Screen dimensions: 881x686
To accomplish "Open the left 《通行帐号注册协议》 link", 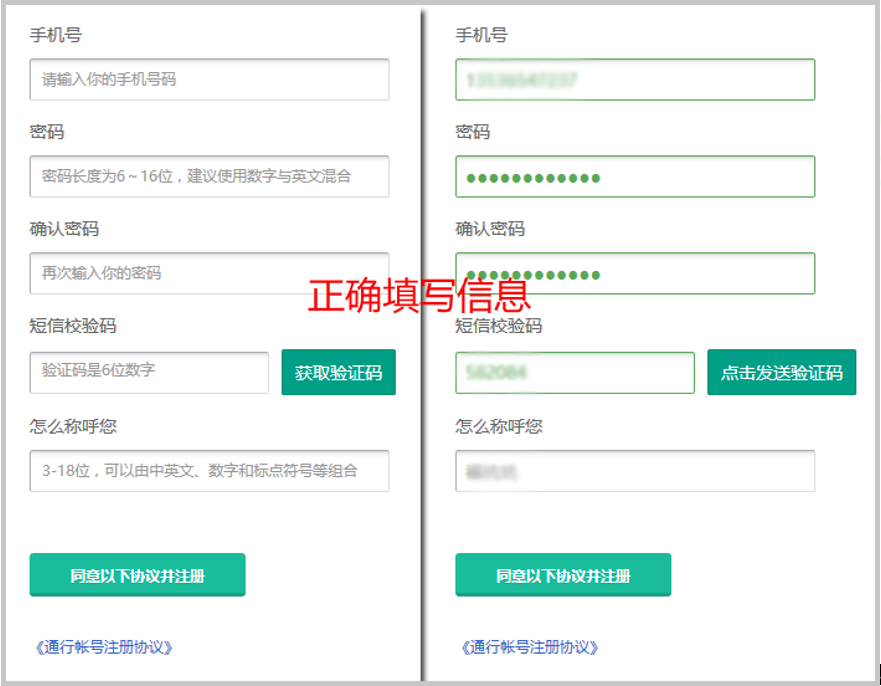I will [x=104, y=647].
